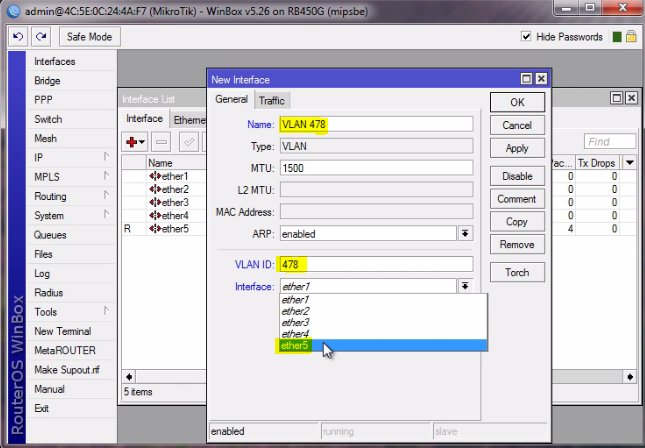The width and height of the screenshot is (645, 448).
Task: Open MetaROUTER in the sidebar
Action: pos(72,351)
